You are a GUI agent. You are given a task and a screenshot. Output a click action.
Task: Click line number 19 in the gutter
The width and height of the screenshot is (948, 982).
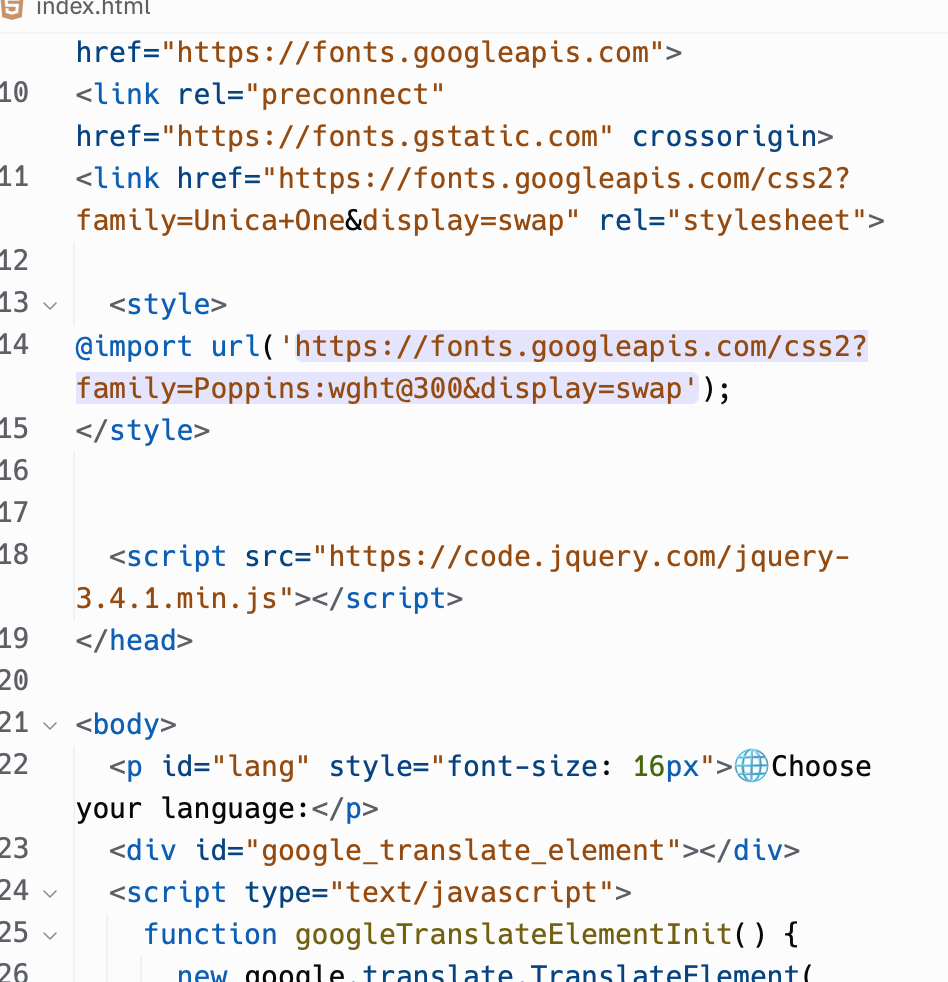click(x=14, y=638)
